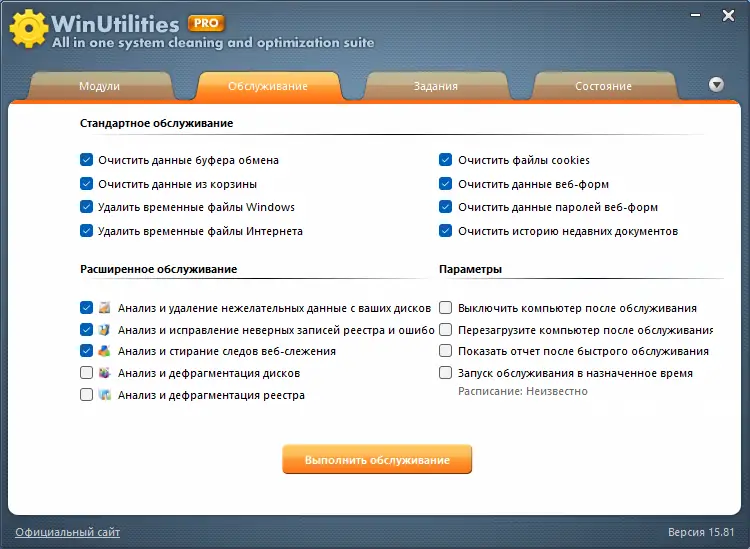750x549 pixels.
Task: Uncheck Анализ и исправление неверных записей реестра
Action: 86,329
